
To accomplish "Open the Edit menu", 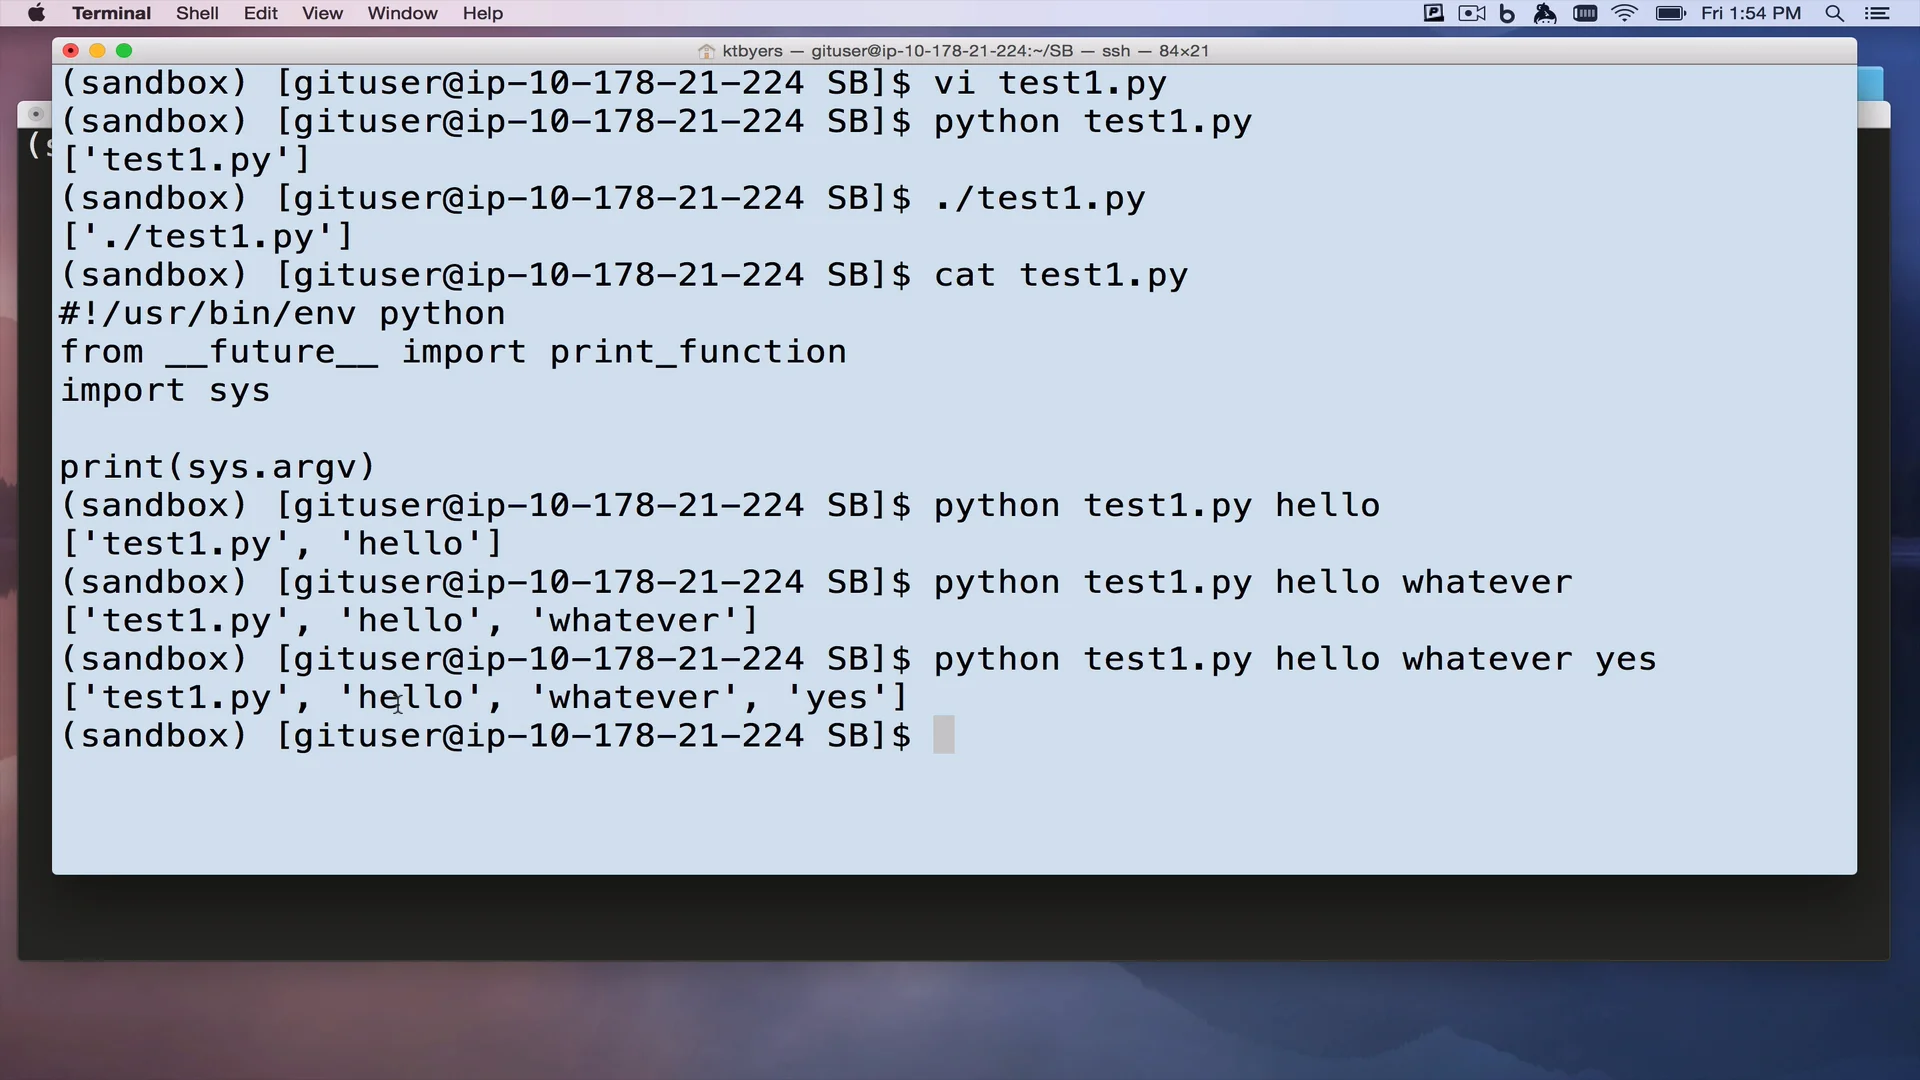I will (260, 13).
